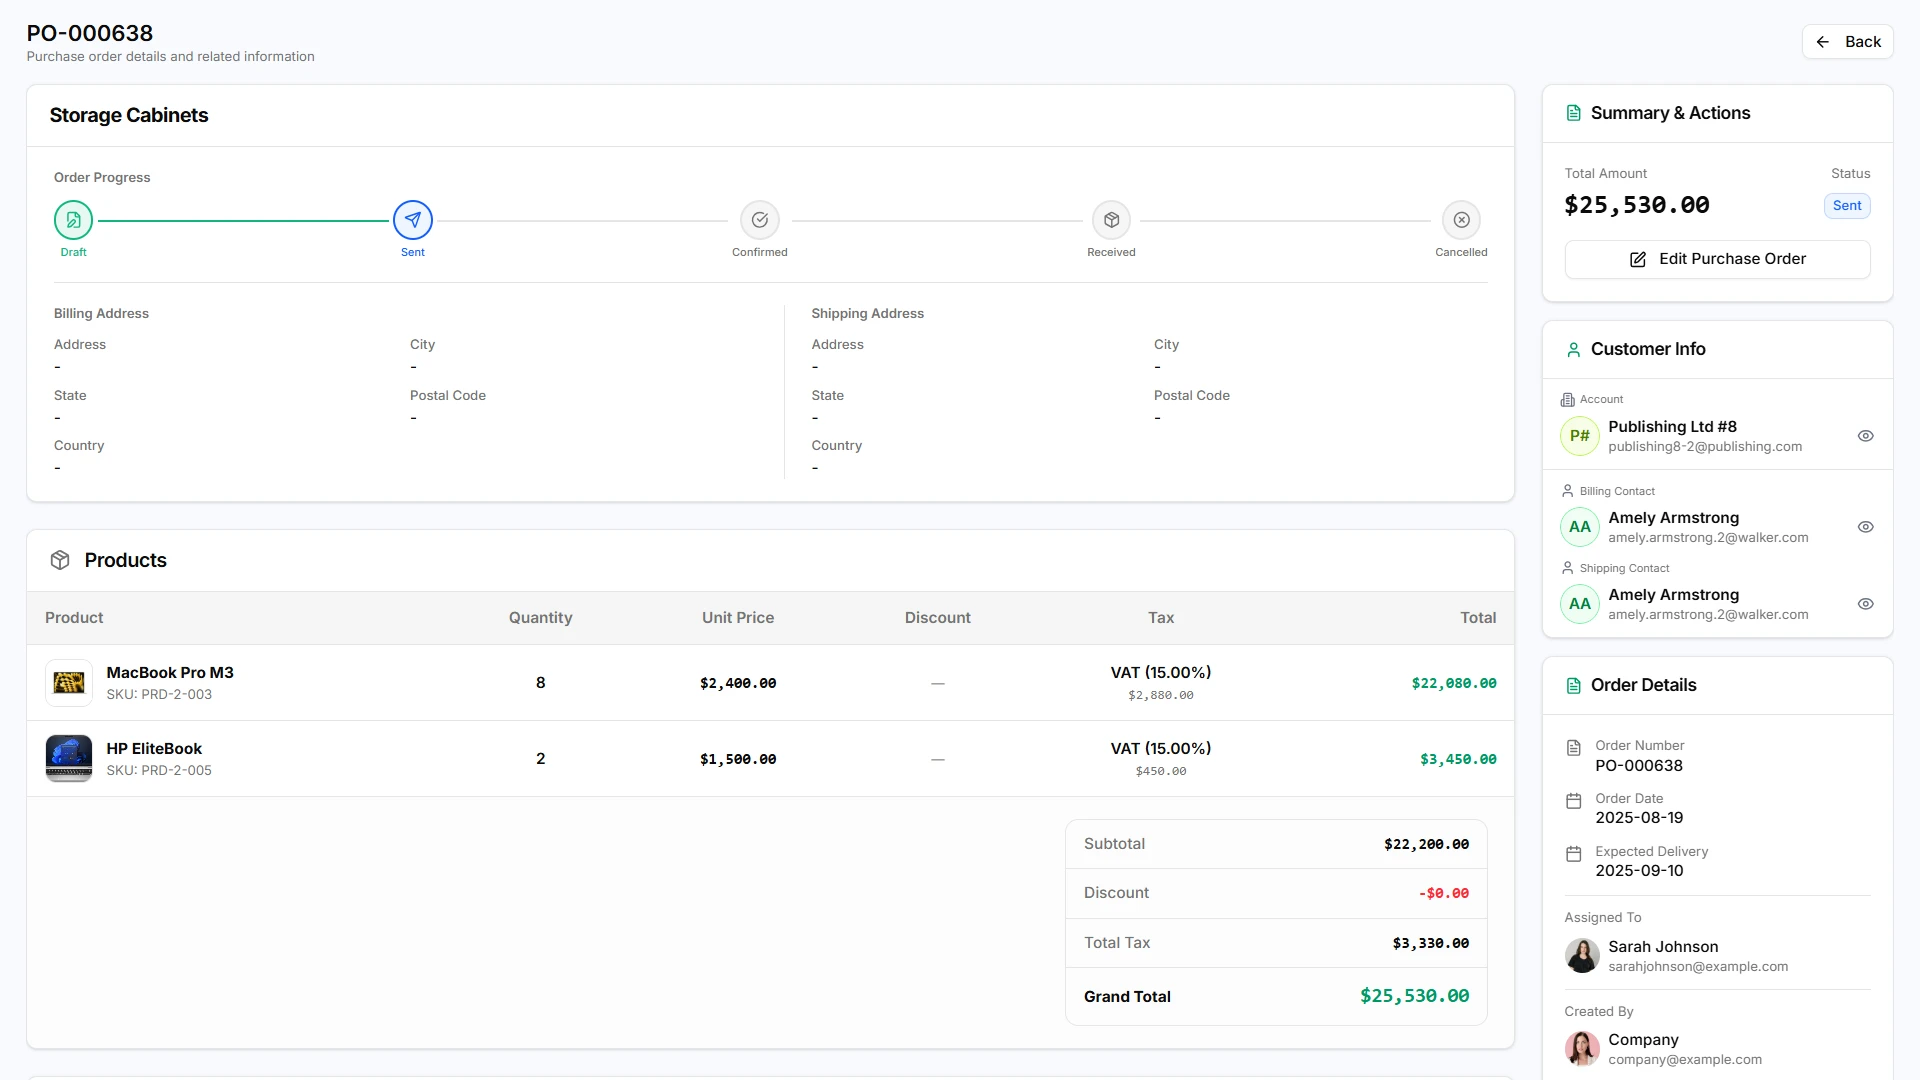Click the Summary & Actions document icon
This screenshot has width=1920, height=1080.
(x=1573, y=113)
